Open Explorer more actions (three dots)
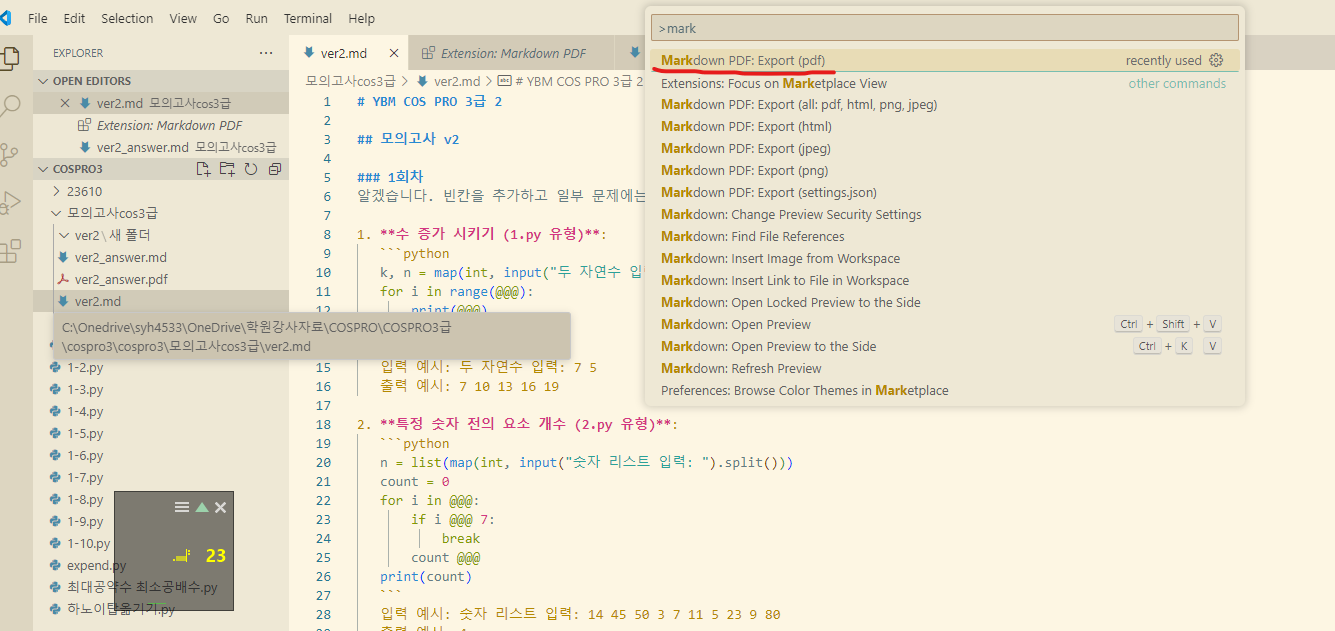 pos(266,53)
